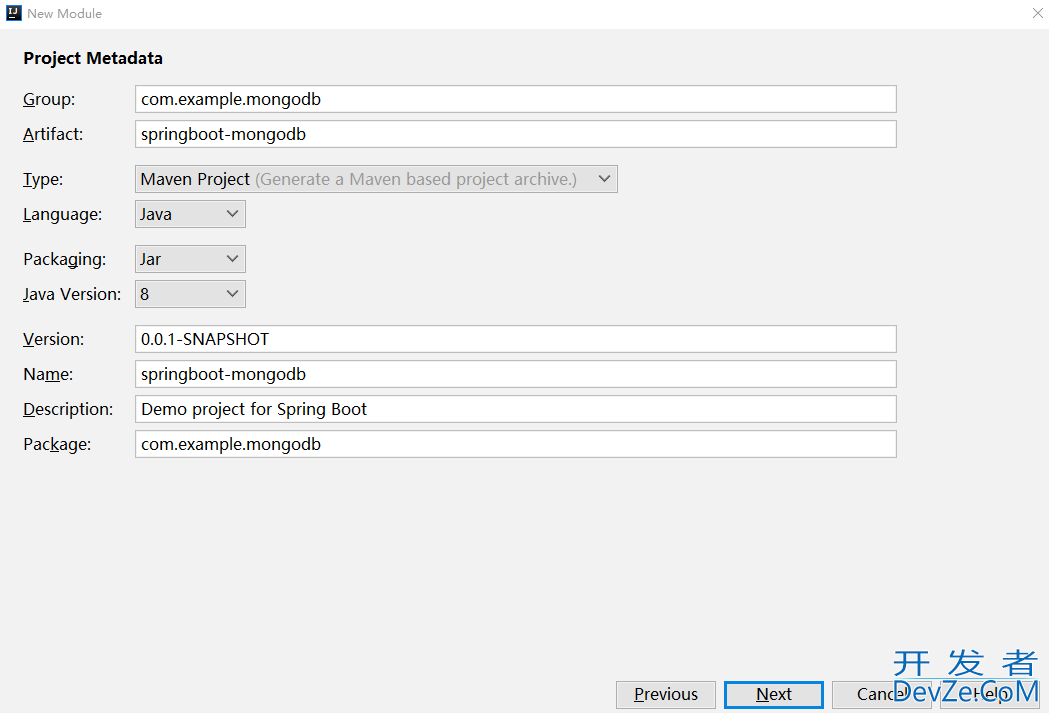This screenshot has height=713, width=1049.
Task: Close the New Module dialog
Action: (x=1038, y=13)
